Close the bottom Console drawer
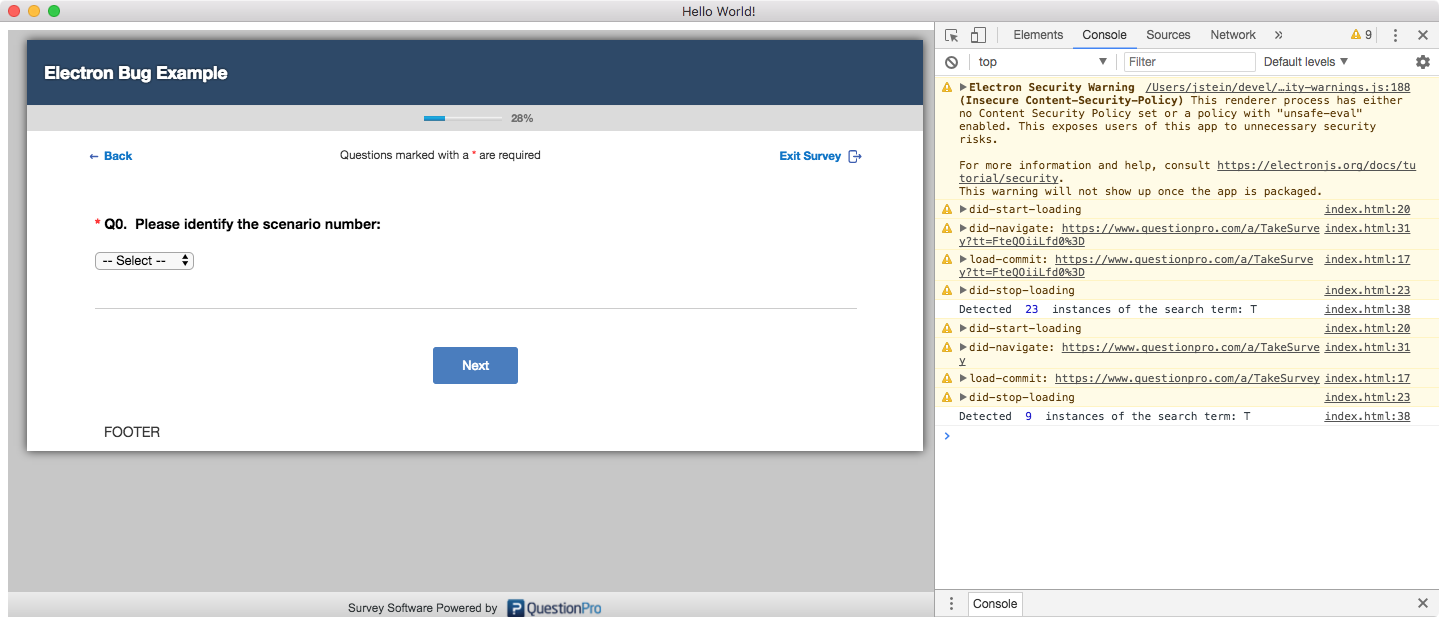Image resolution: width=1439 pixels, height=617 pixels. coord(1423,603)
